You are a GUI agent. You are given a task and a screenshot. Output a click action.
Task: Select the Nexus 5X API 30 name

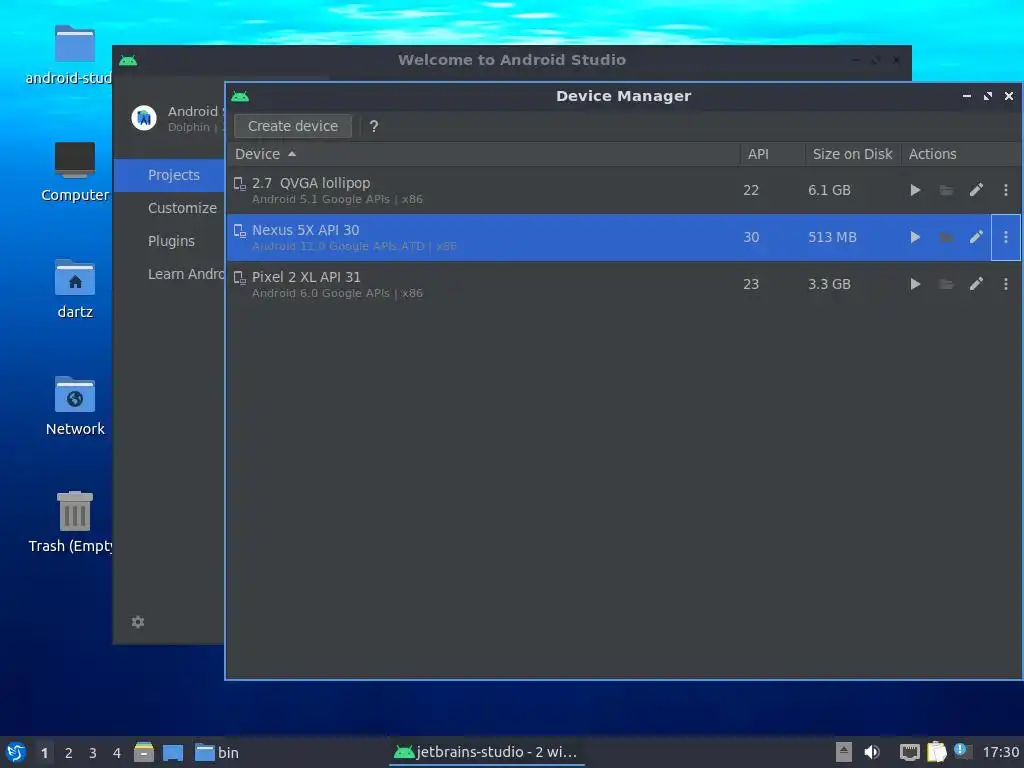[x=306, y=230]
